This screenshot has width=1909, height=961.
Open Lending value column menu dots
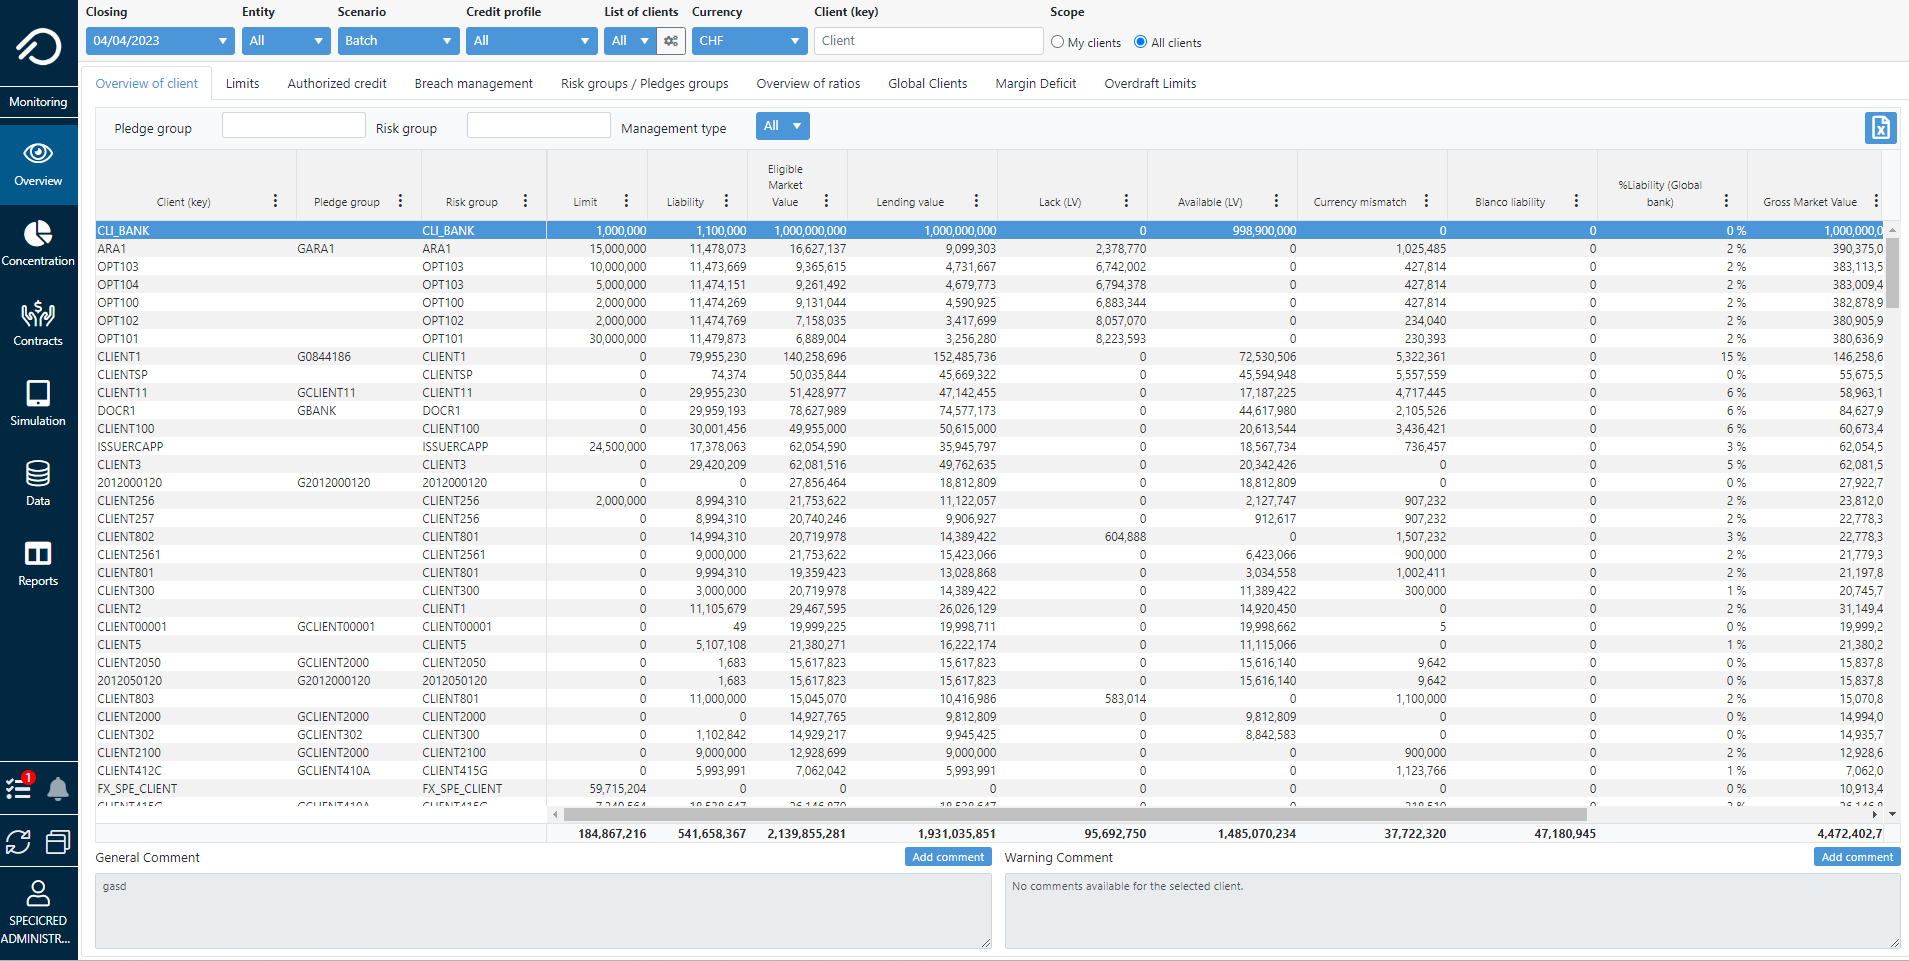(976, 201)
